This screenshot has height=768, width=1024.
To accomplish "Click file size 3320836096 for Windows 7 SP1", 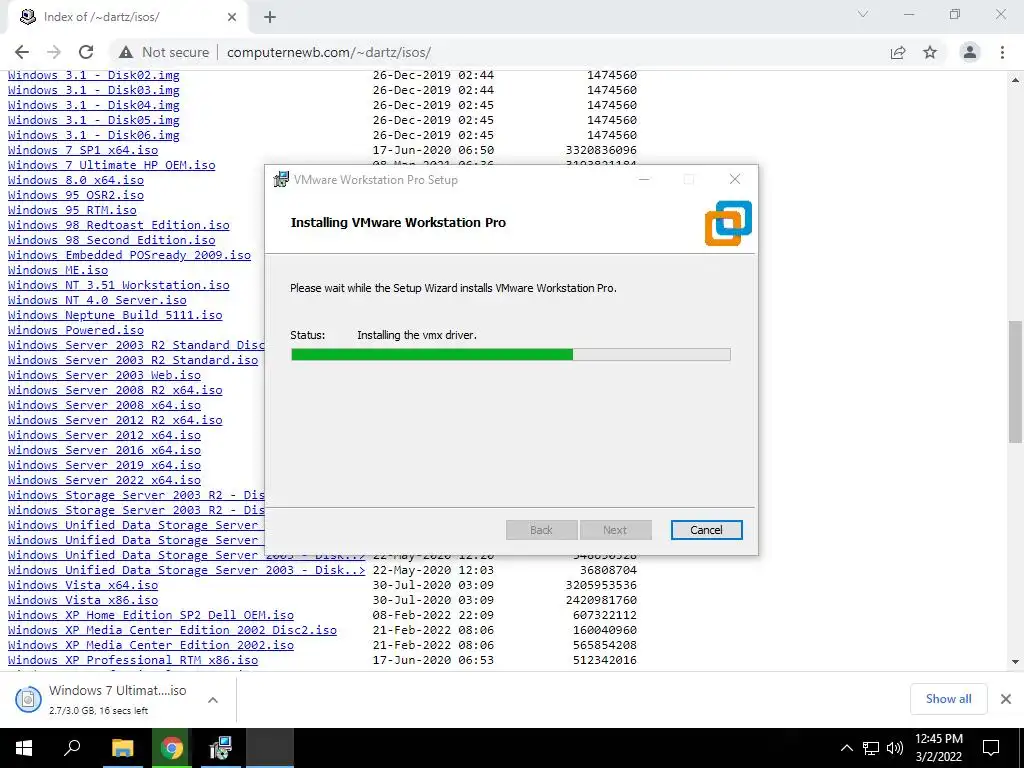I will pos(601,150).
